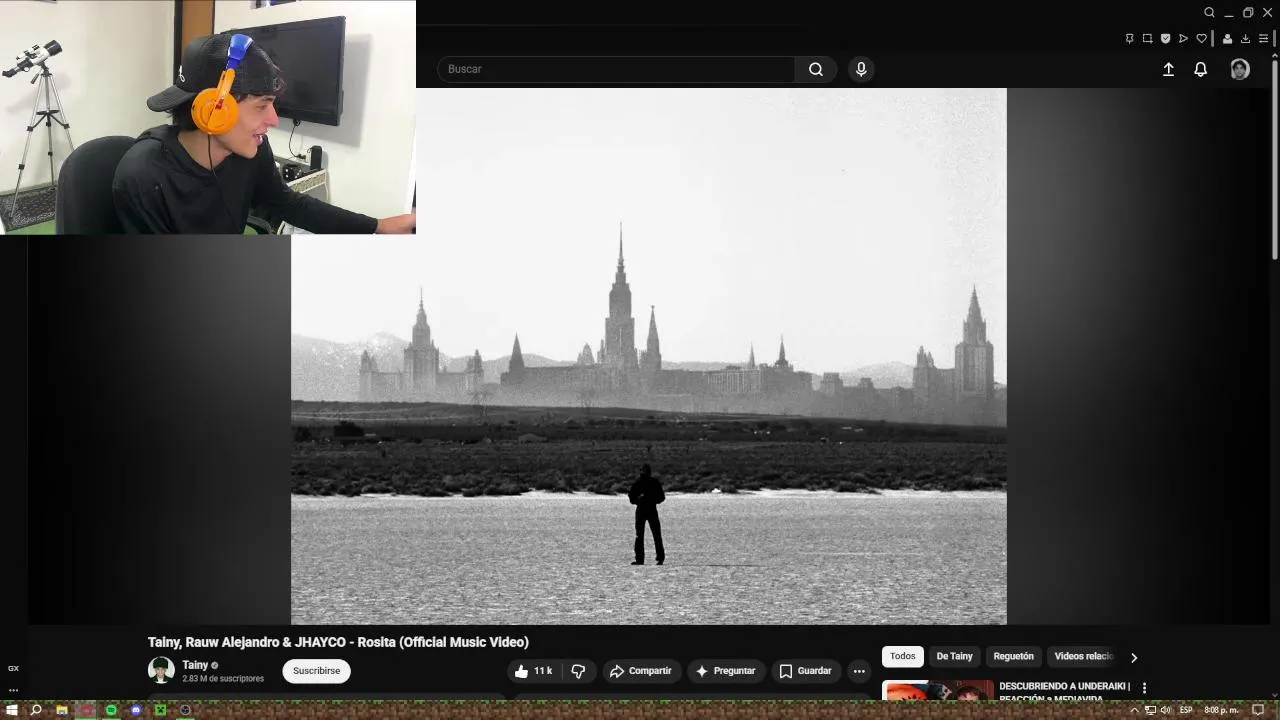
Task: Select the Todos filter chip
Action: (903, 657)
